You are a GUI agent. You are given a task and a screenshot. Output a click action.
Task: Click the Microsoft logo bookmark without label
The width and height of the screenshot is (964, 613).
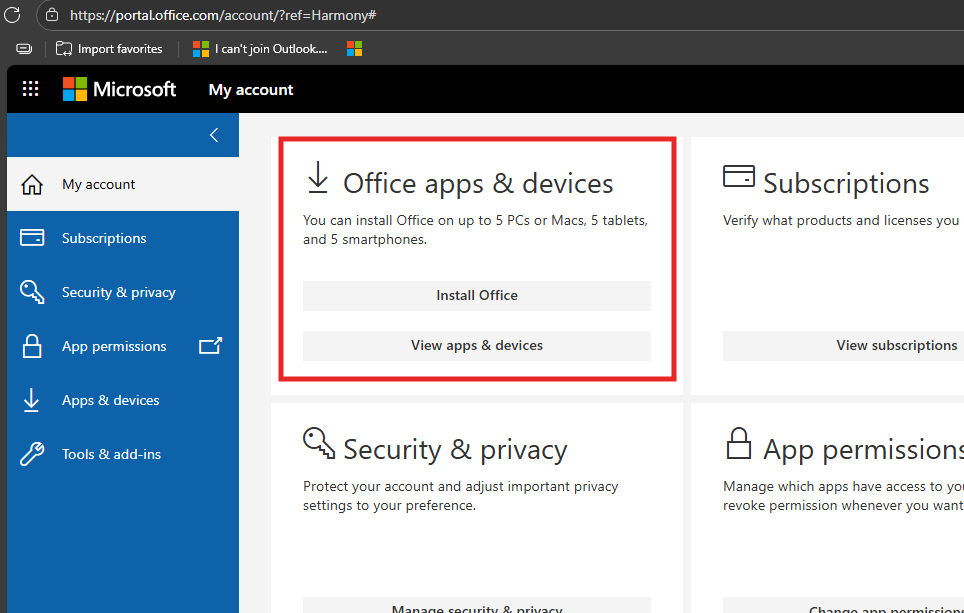click(354, 49)
